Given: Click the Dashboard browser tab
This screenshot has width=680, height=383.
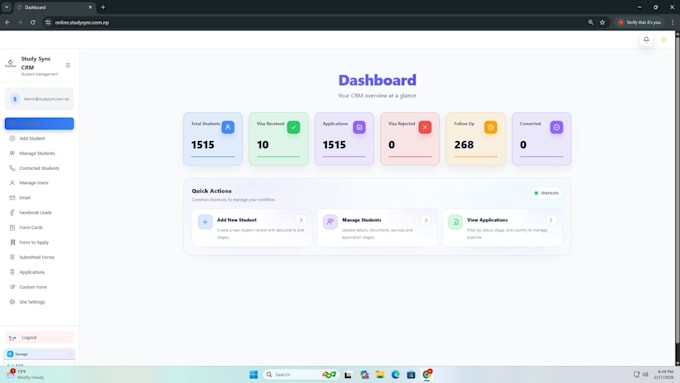Looking at the screenshot, I should 55,7.
